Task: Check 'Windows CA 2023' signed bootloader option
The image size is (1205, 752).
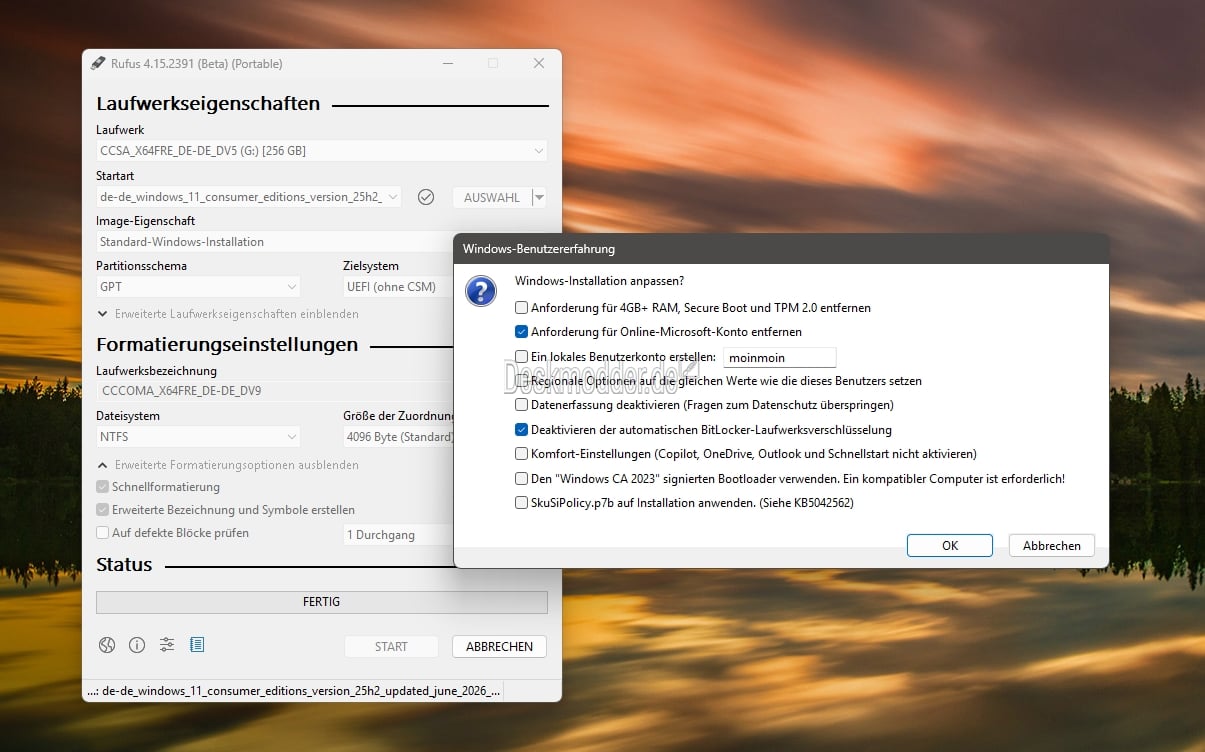Action: (x=521, y=479)
